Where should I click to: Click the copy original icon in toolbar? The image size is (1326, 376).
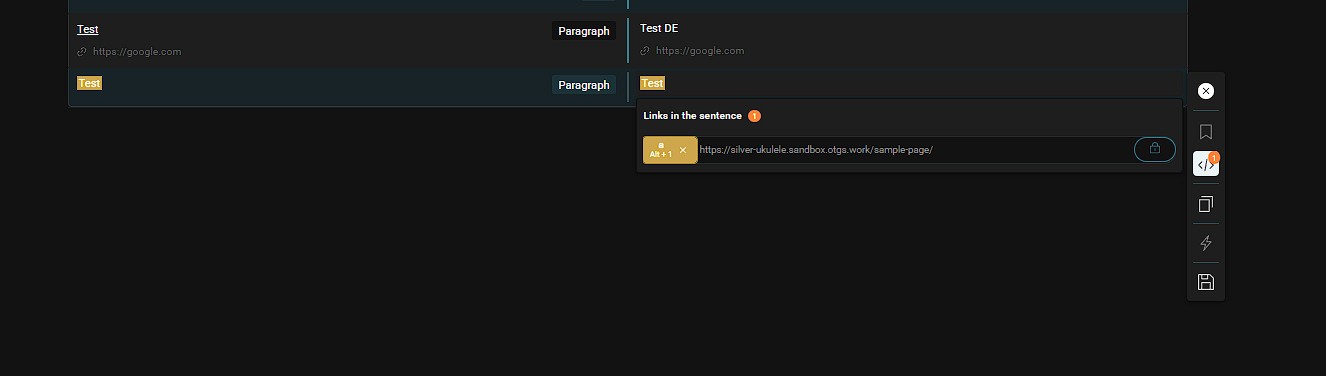pos(1206,204)
